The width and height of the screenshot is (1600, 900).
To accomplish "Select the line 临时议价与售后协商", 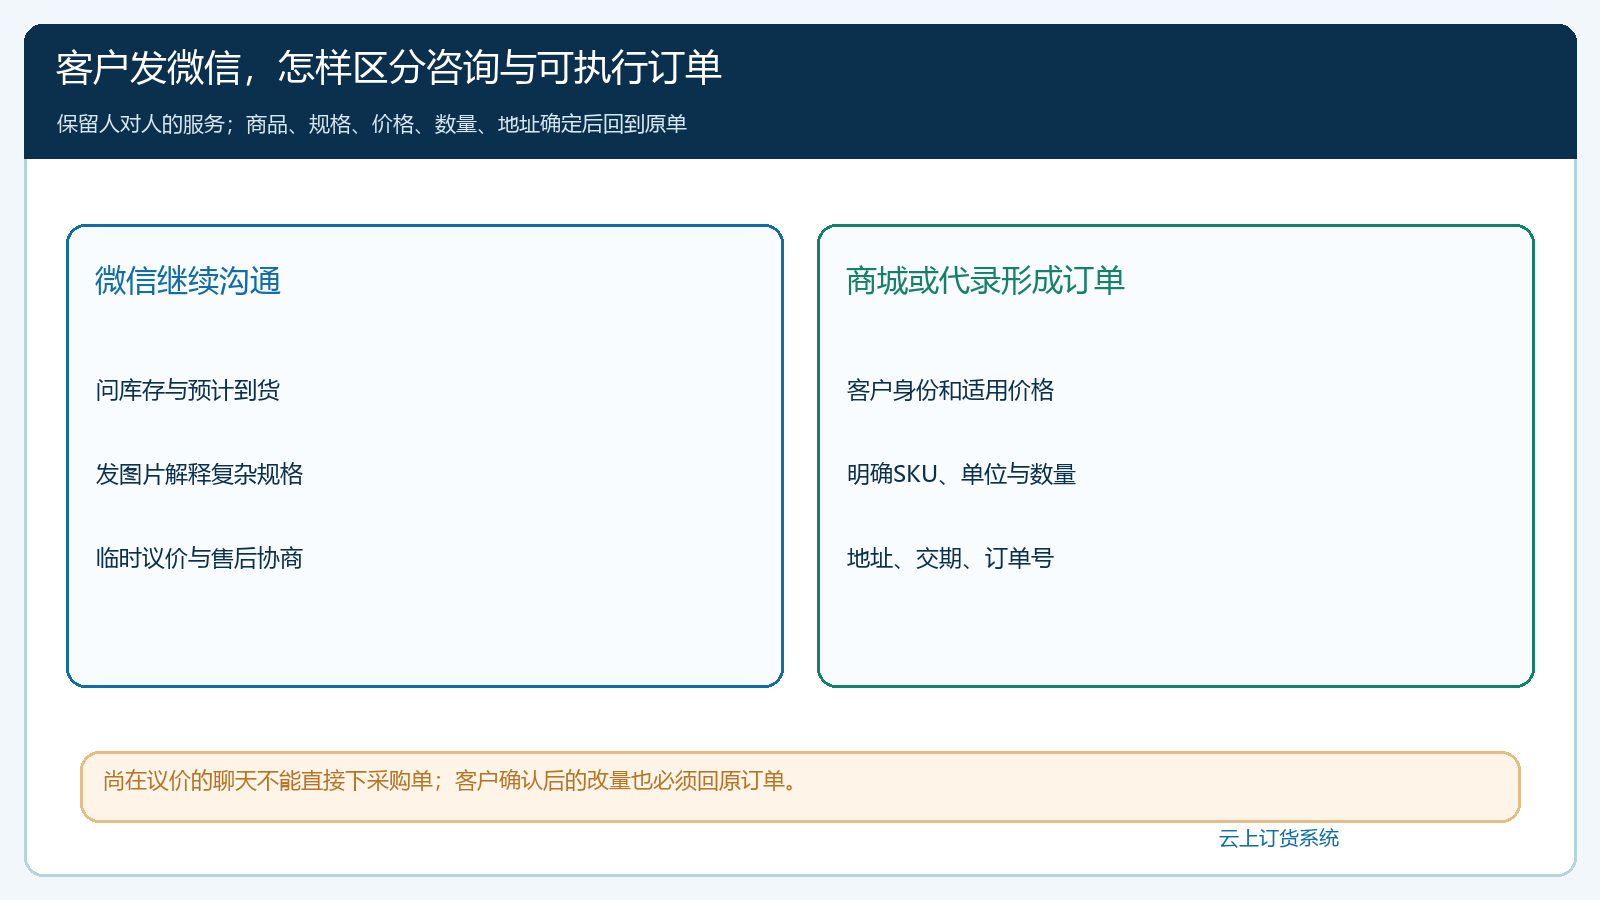I will 199,558.
